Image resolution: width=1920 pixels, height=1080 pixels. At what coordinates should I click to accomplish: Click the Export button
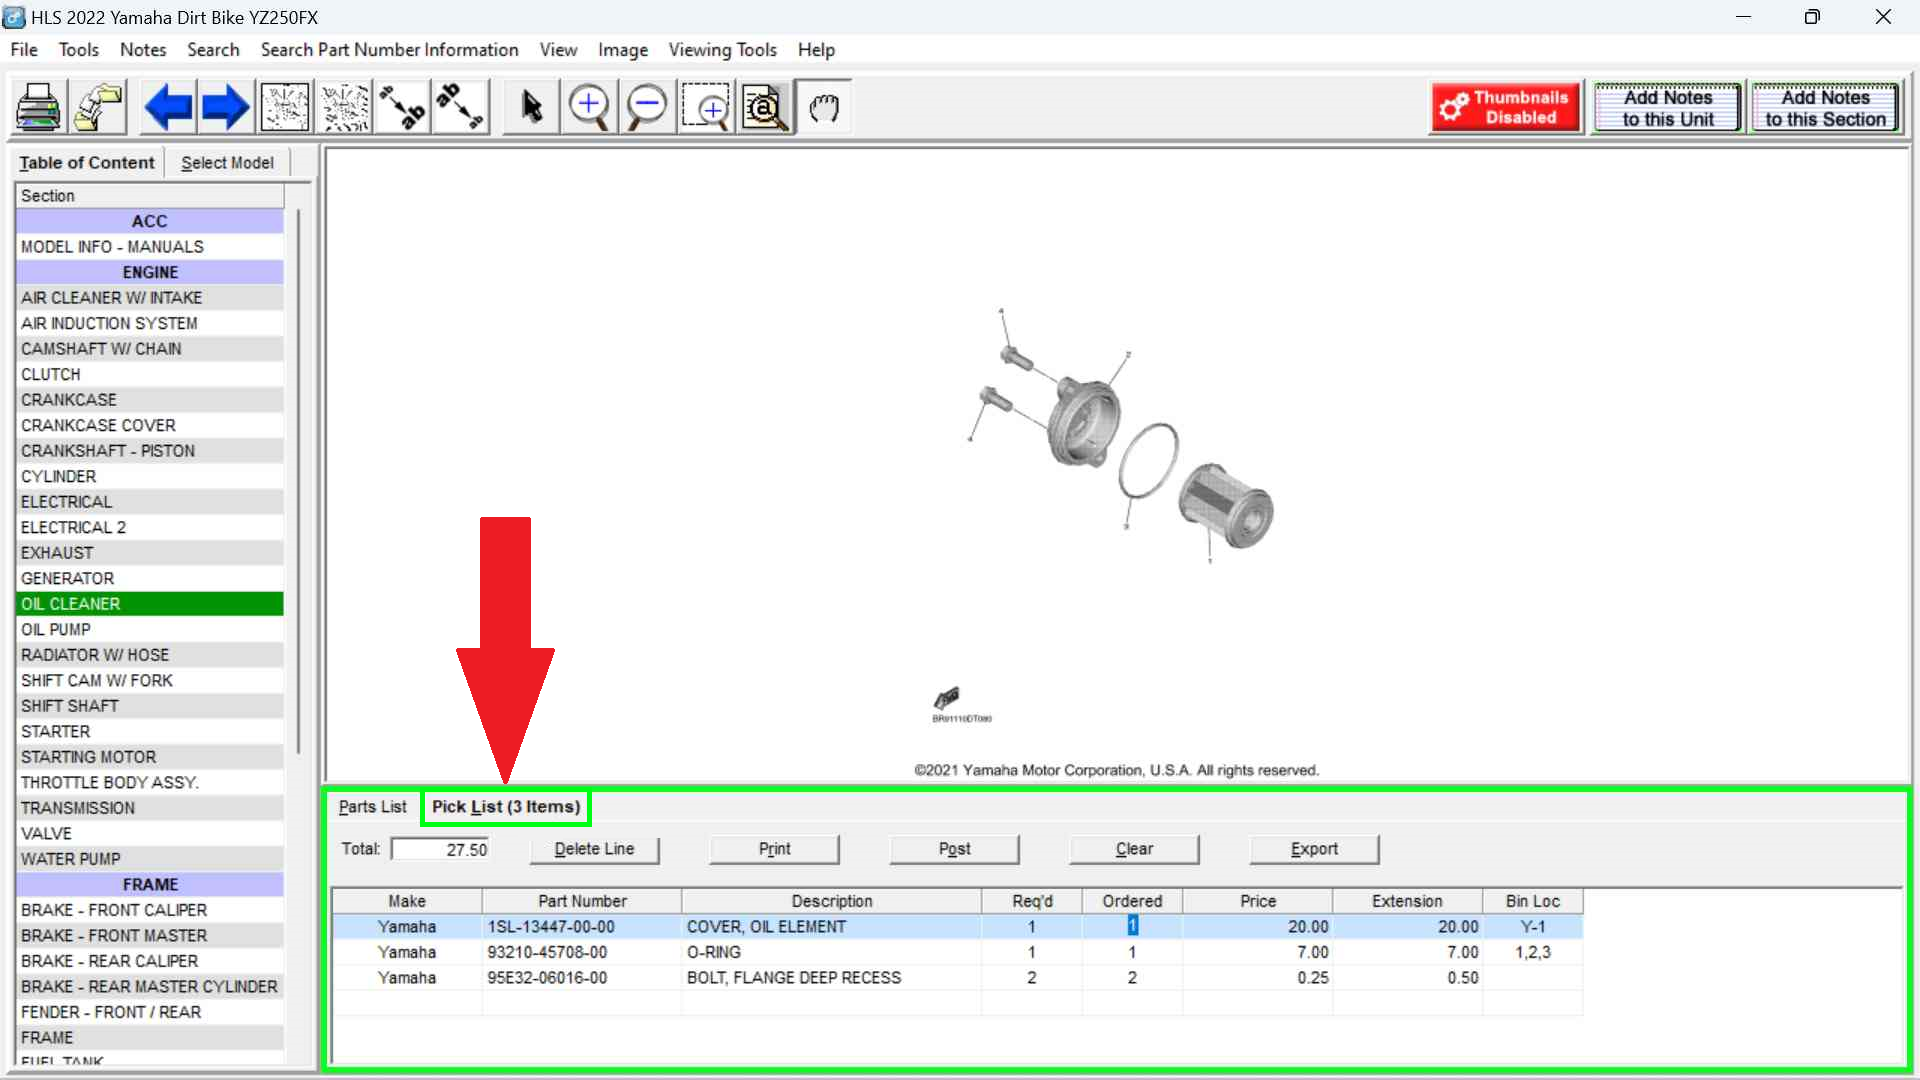point(1313,849)
